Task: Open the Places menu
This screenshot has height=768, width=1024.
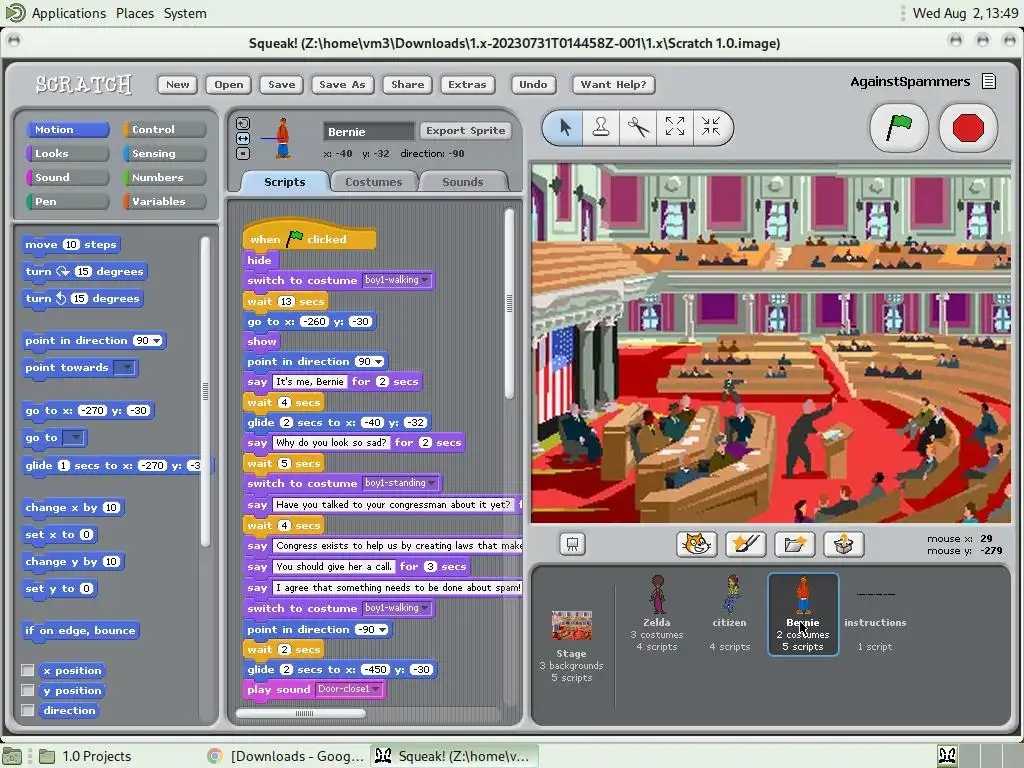Action: [x=135, y=13]
